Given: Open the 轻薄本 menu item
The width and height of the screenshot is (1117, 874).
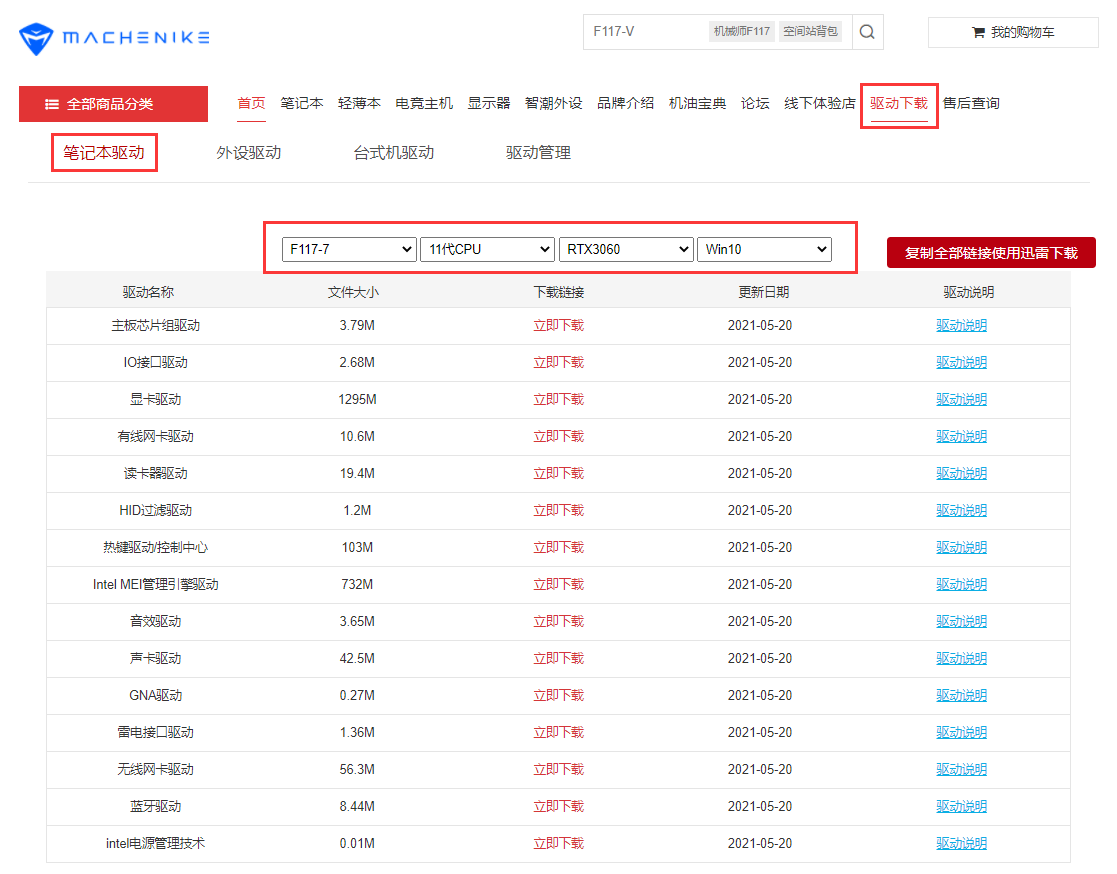Looking at the screenshot, I should click(359, 103).
